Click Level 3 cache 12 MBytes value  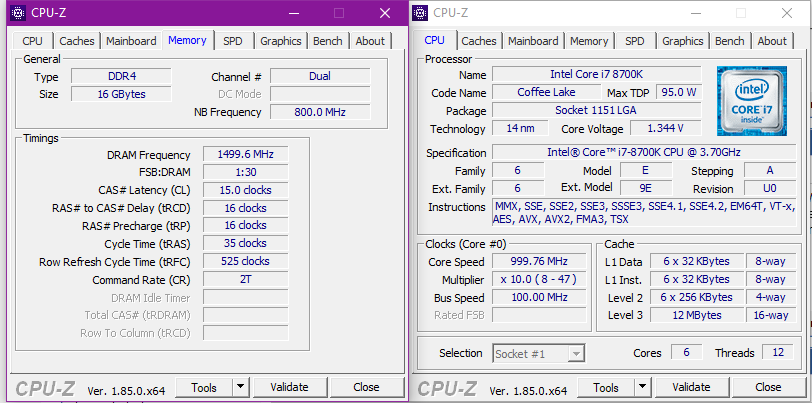coord(697,315)
